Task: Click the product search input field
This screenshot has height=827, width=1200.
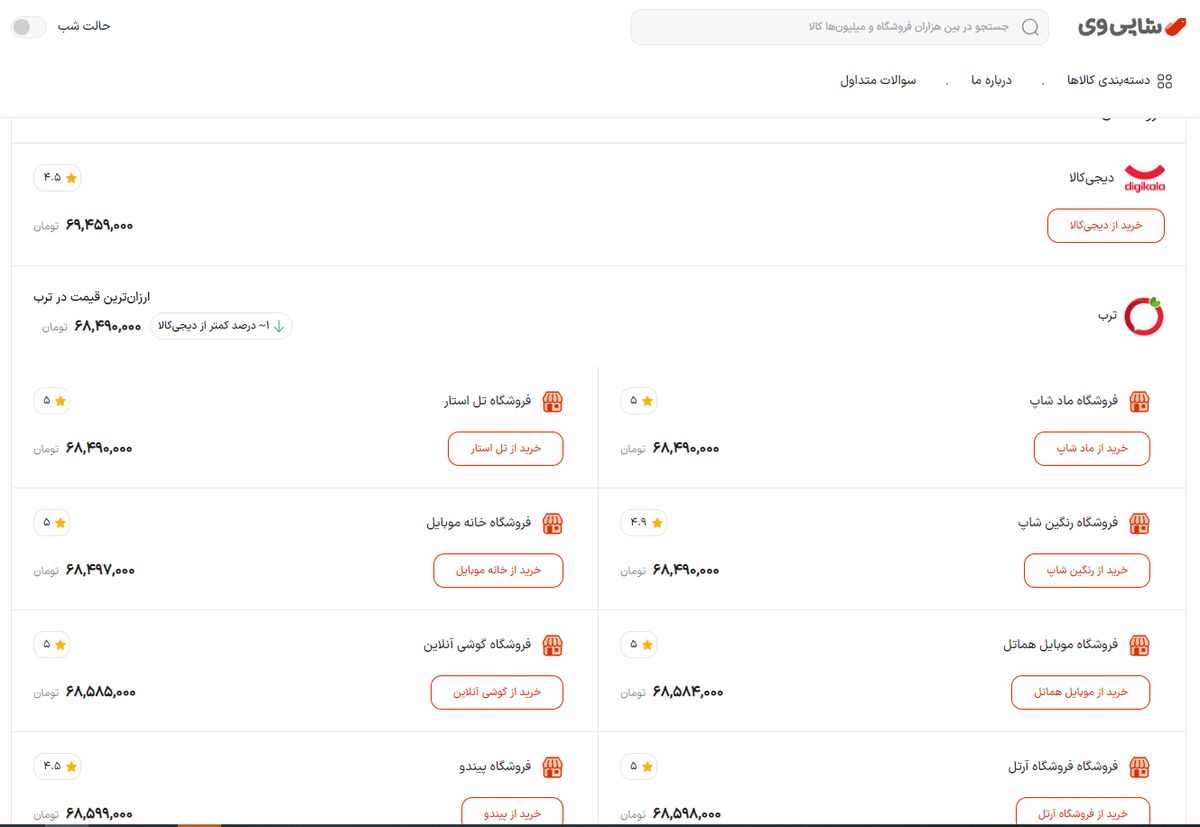Action: coord(830,27)
